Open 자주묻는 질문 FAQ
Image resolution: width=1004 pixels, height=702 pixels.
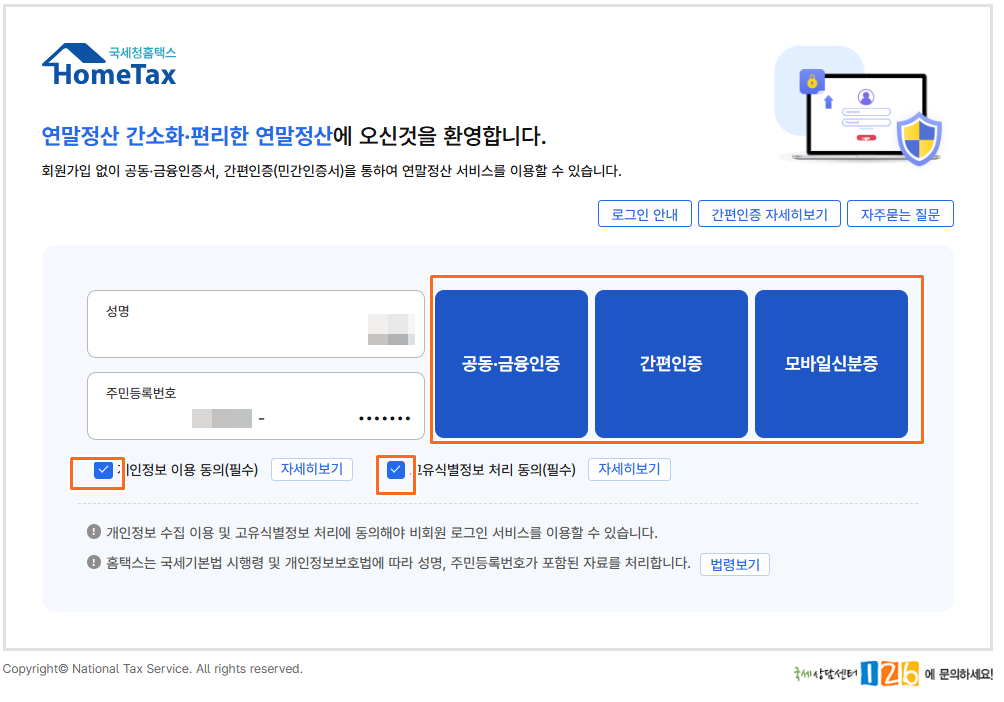[900, 213]
